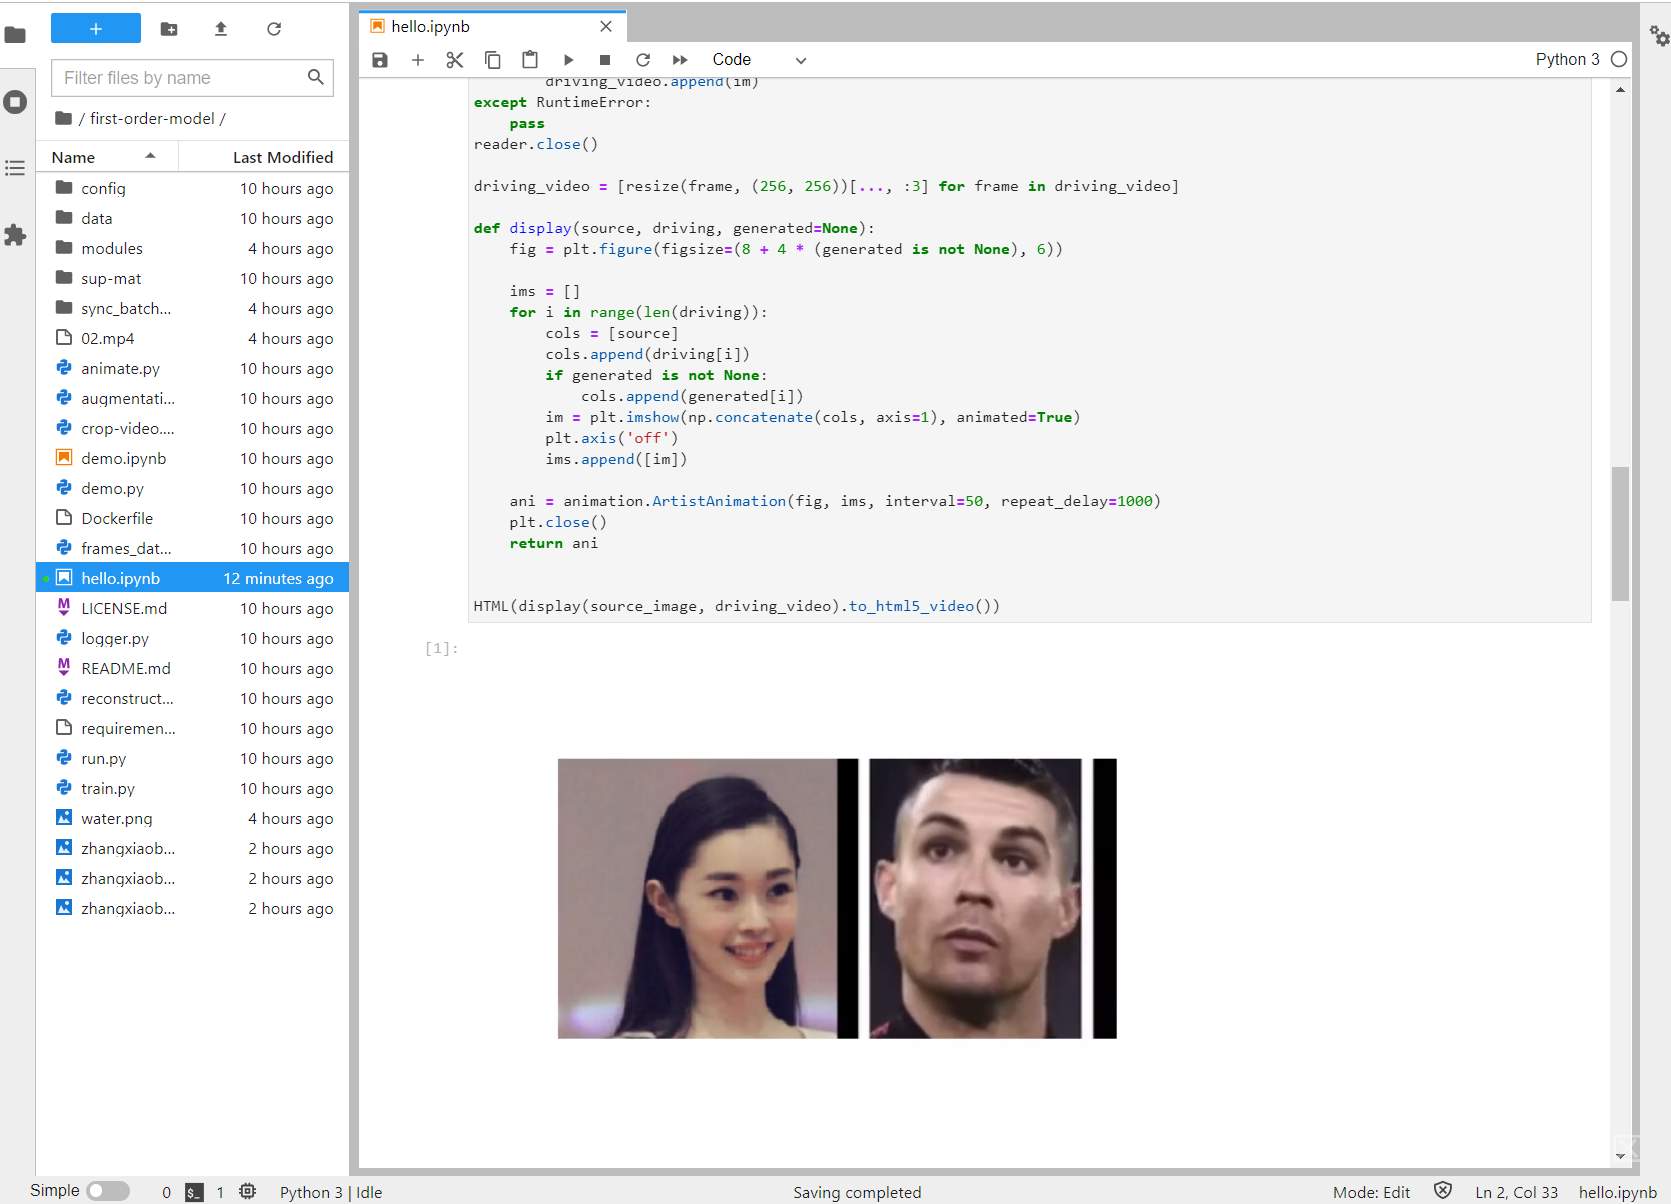Create a new folder in file browser
Image resolution: width=1671 pixels, height=1204 pixels.
pyautogui.click(x=169, y=29)
